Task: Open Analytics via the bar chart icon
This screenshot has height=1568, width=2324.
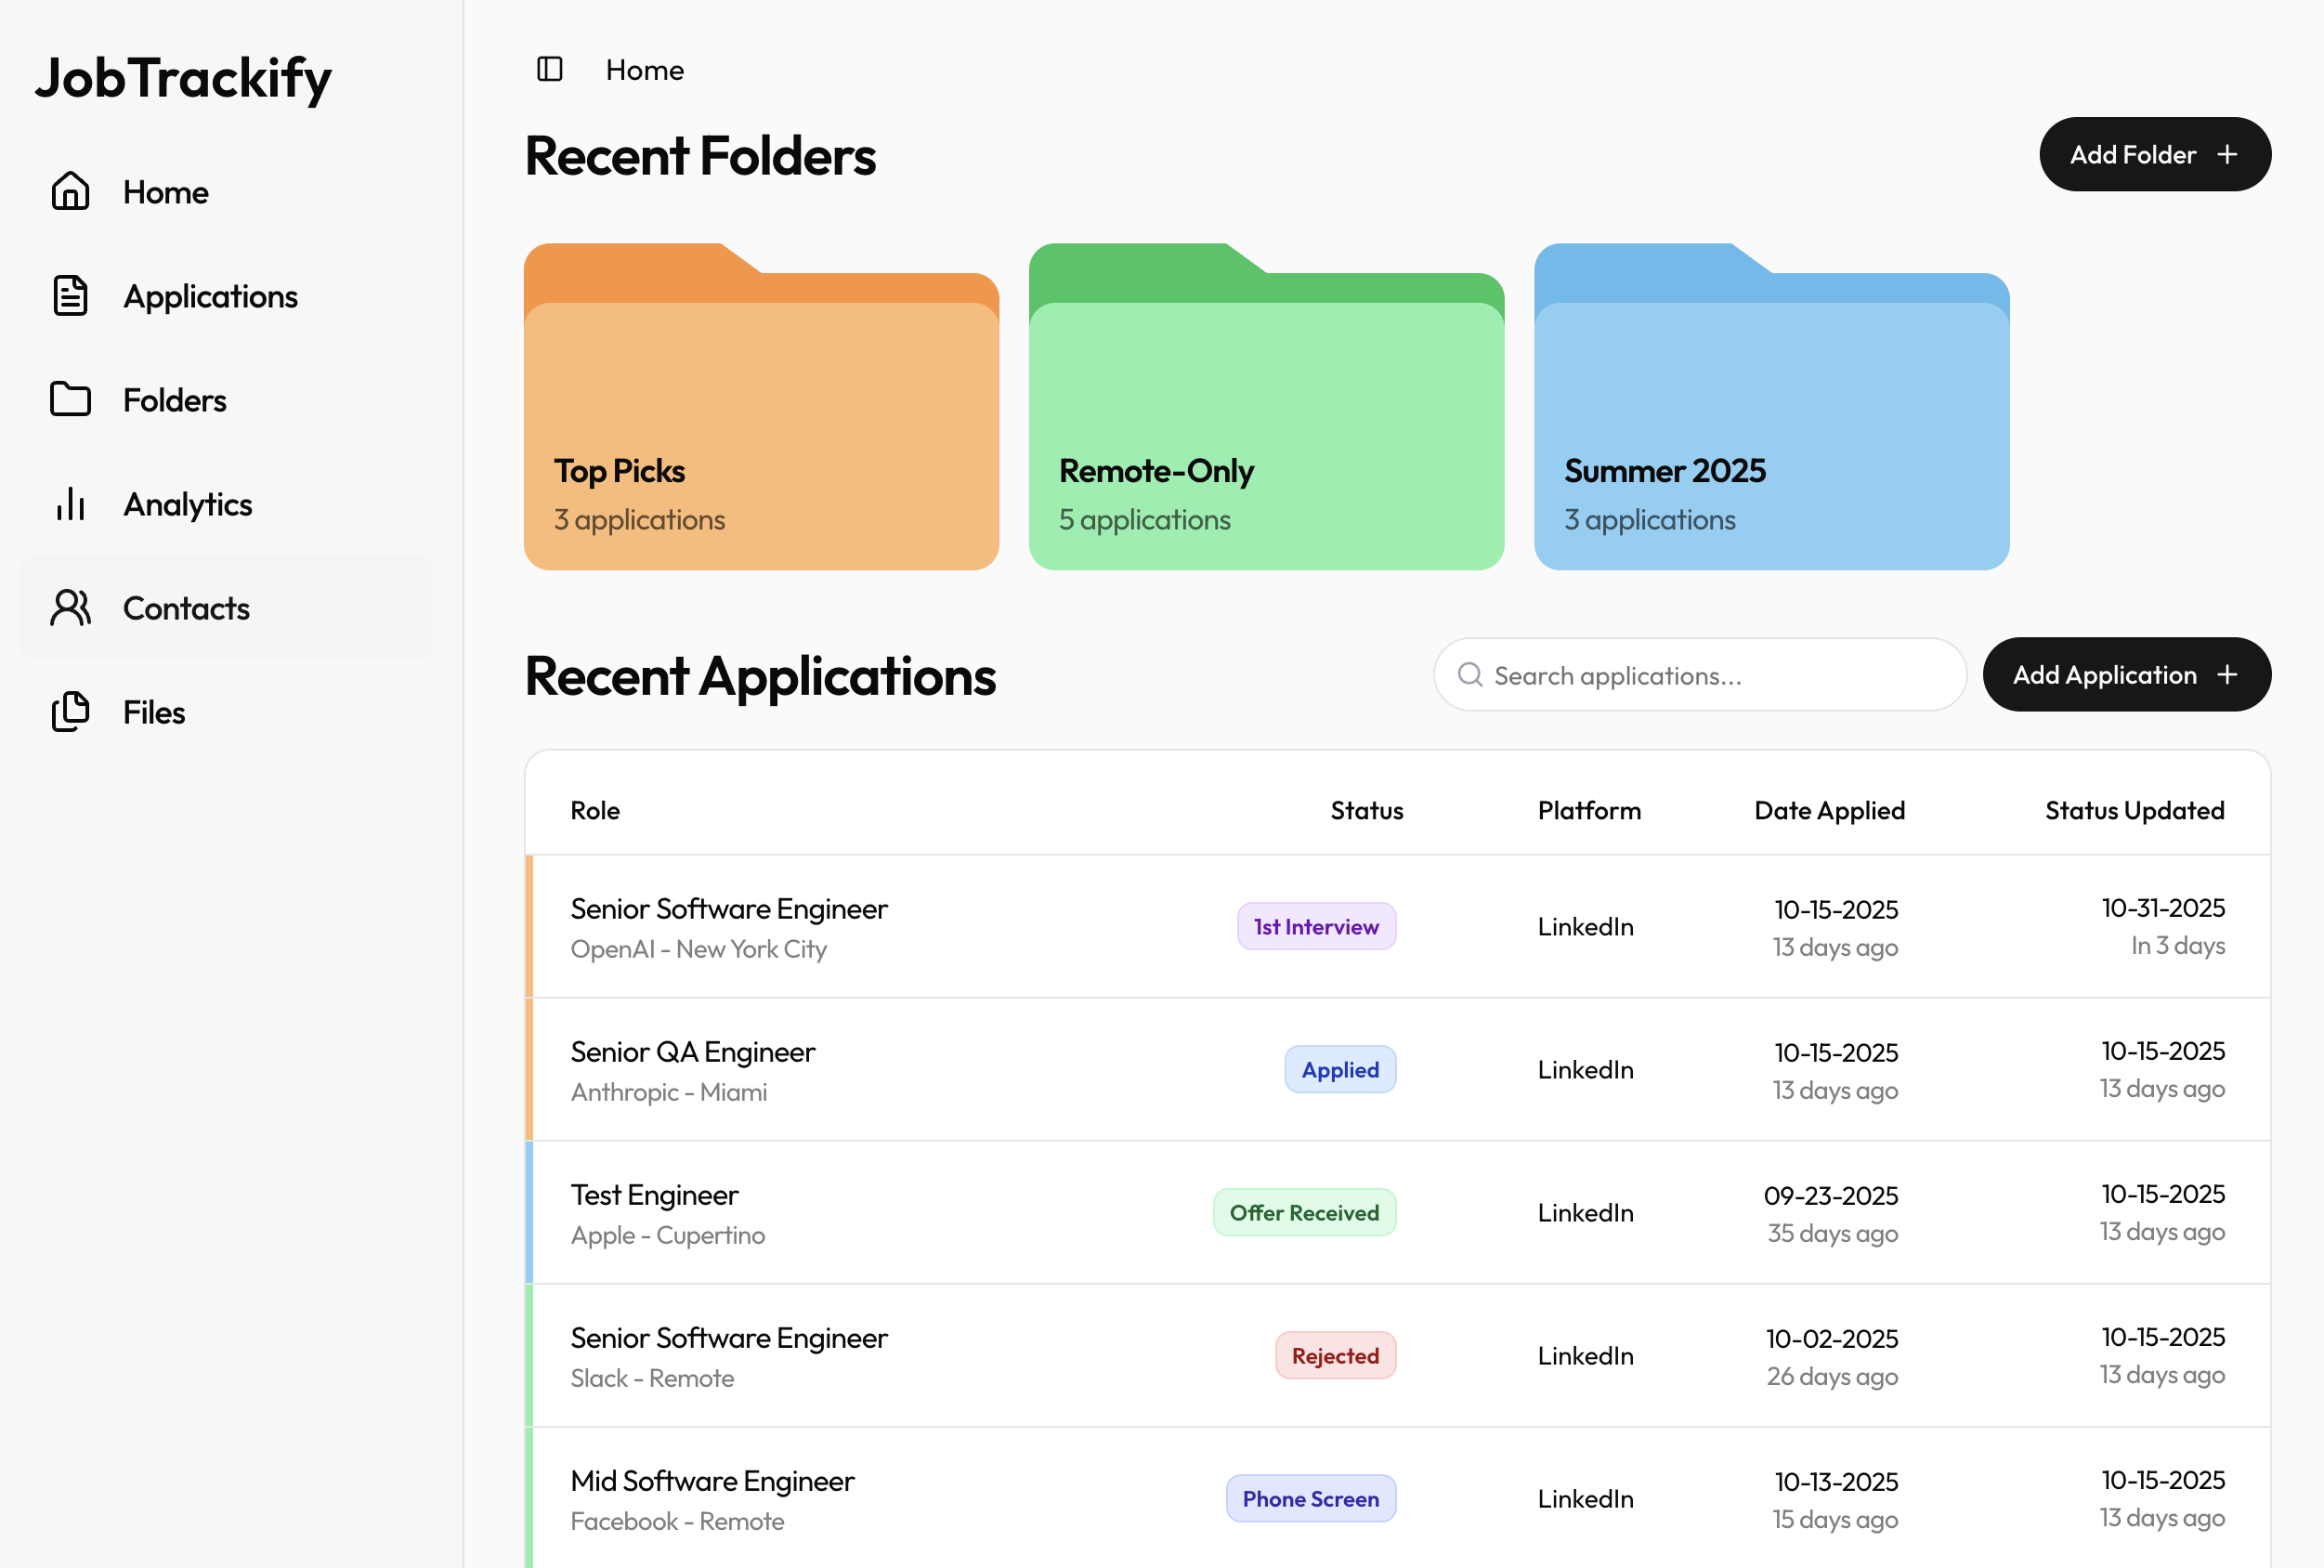Action: [70, 505]
